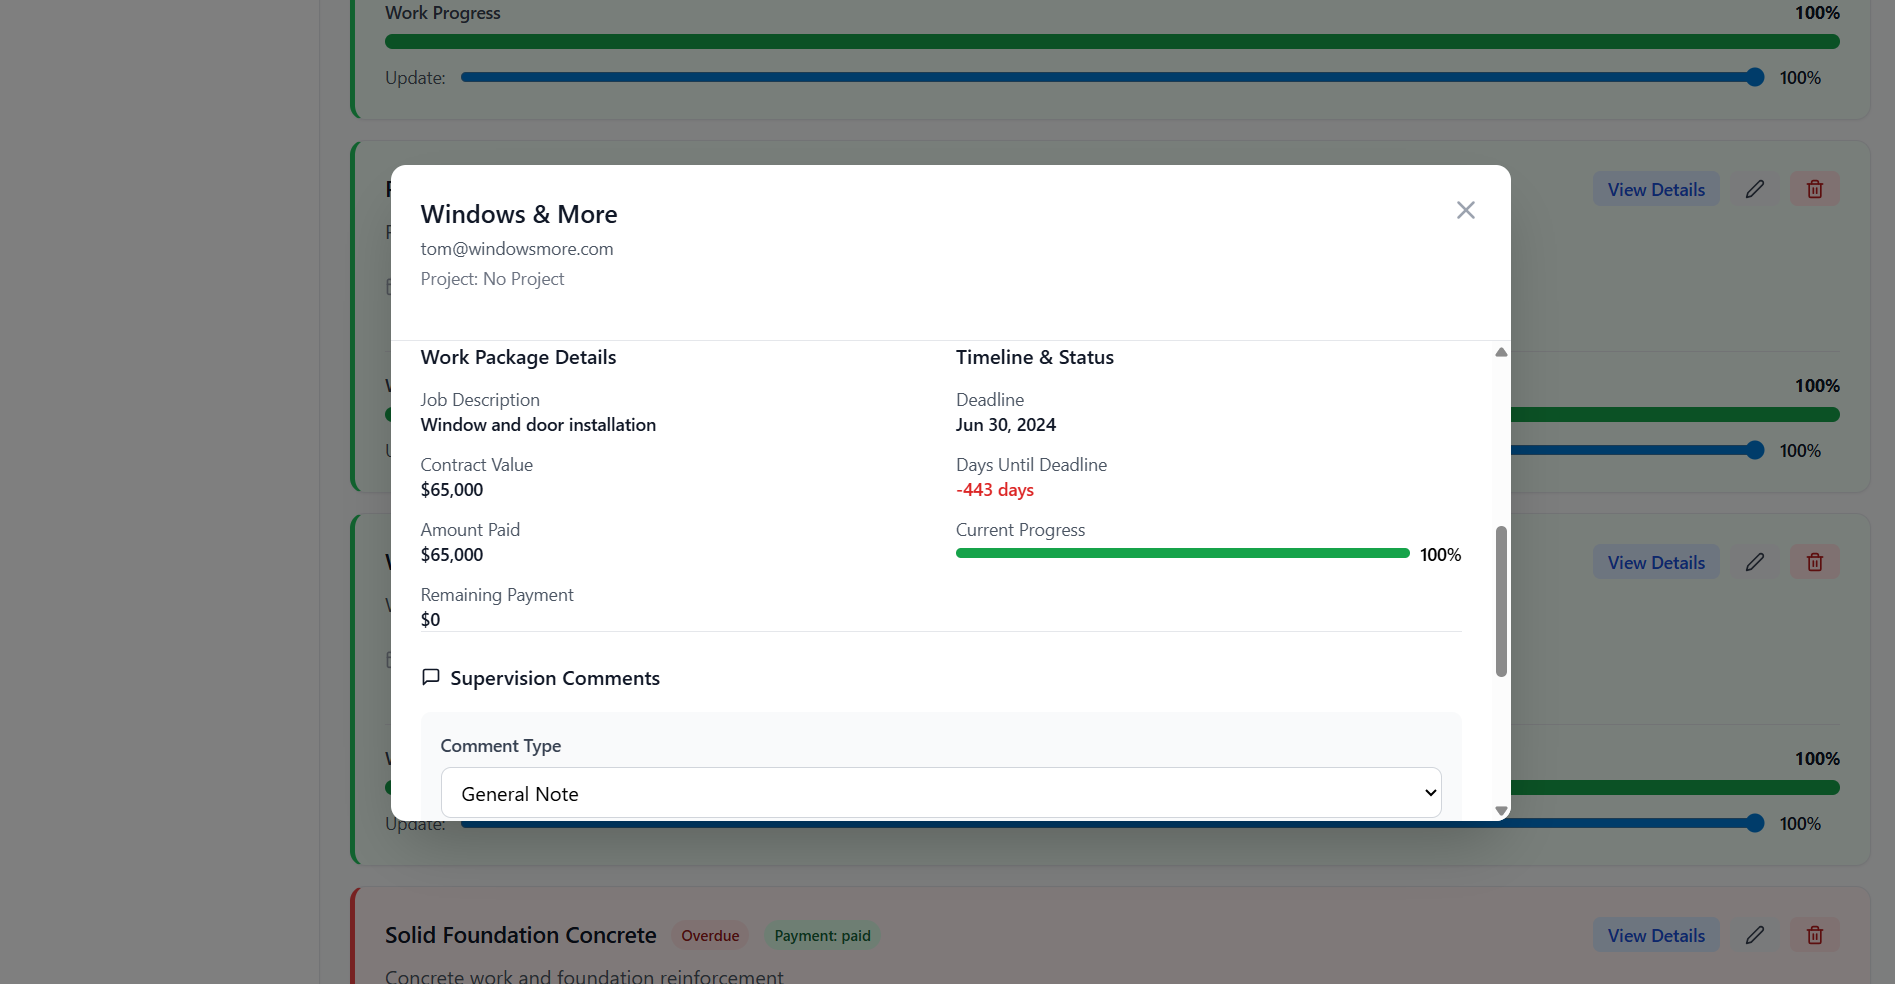Image resolution: width=1895 pixels, height=984 pixels.
Task: Click the Payment: paid status badge
Action: 822,935
